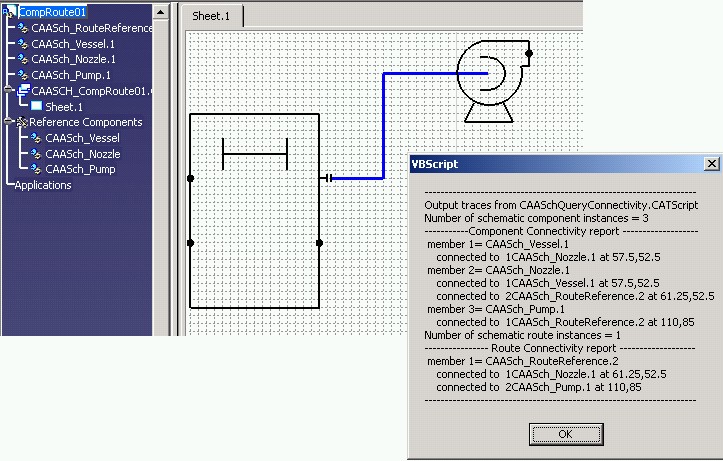Close the VBScript dialog window

coord(711,164)
